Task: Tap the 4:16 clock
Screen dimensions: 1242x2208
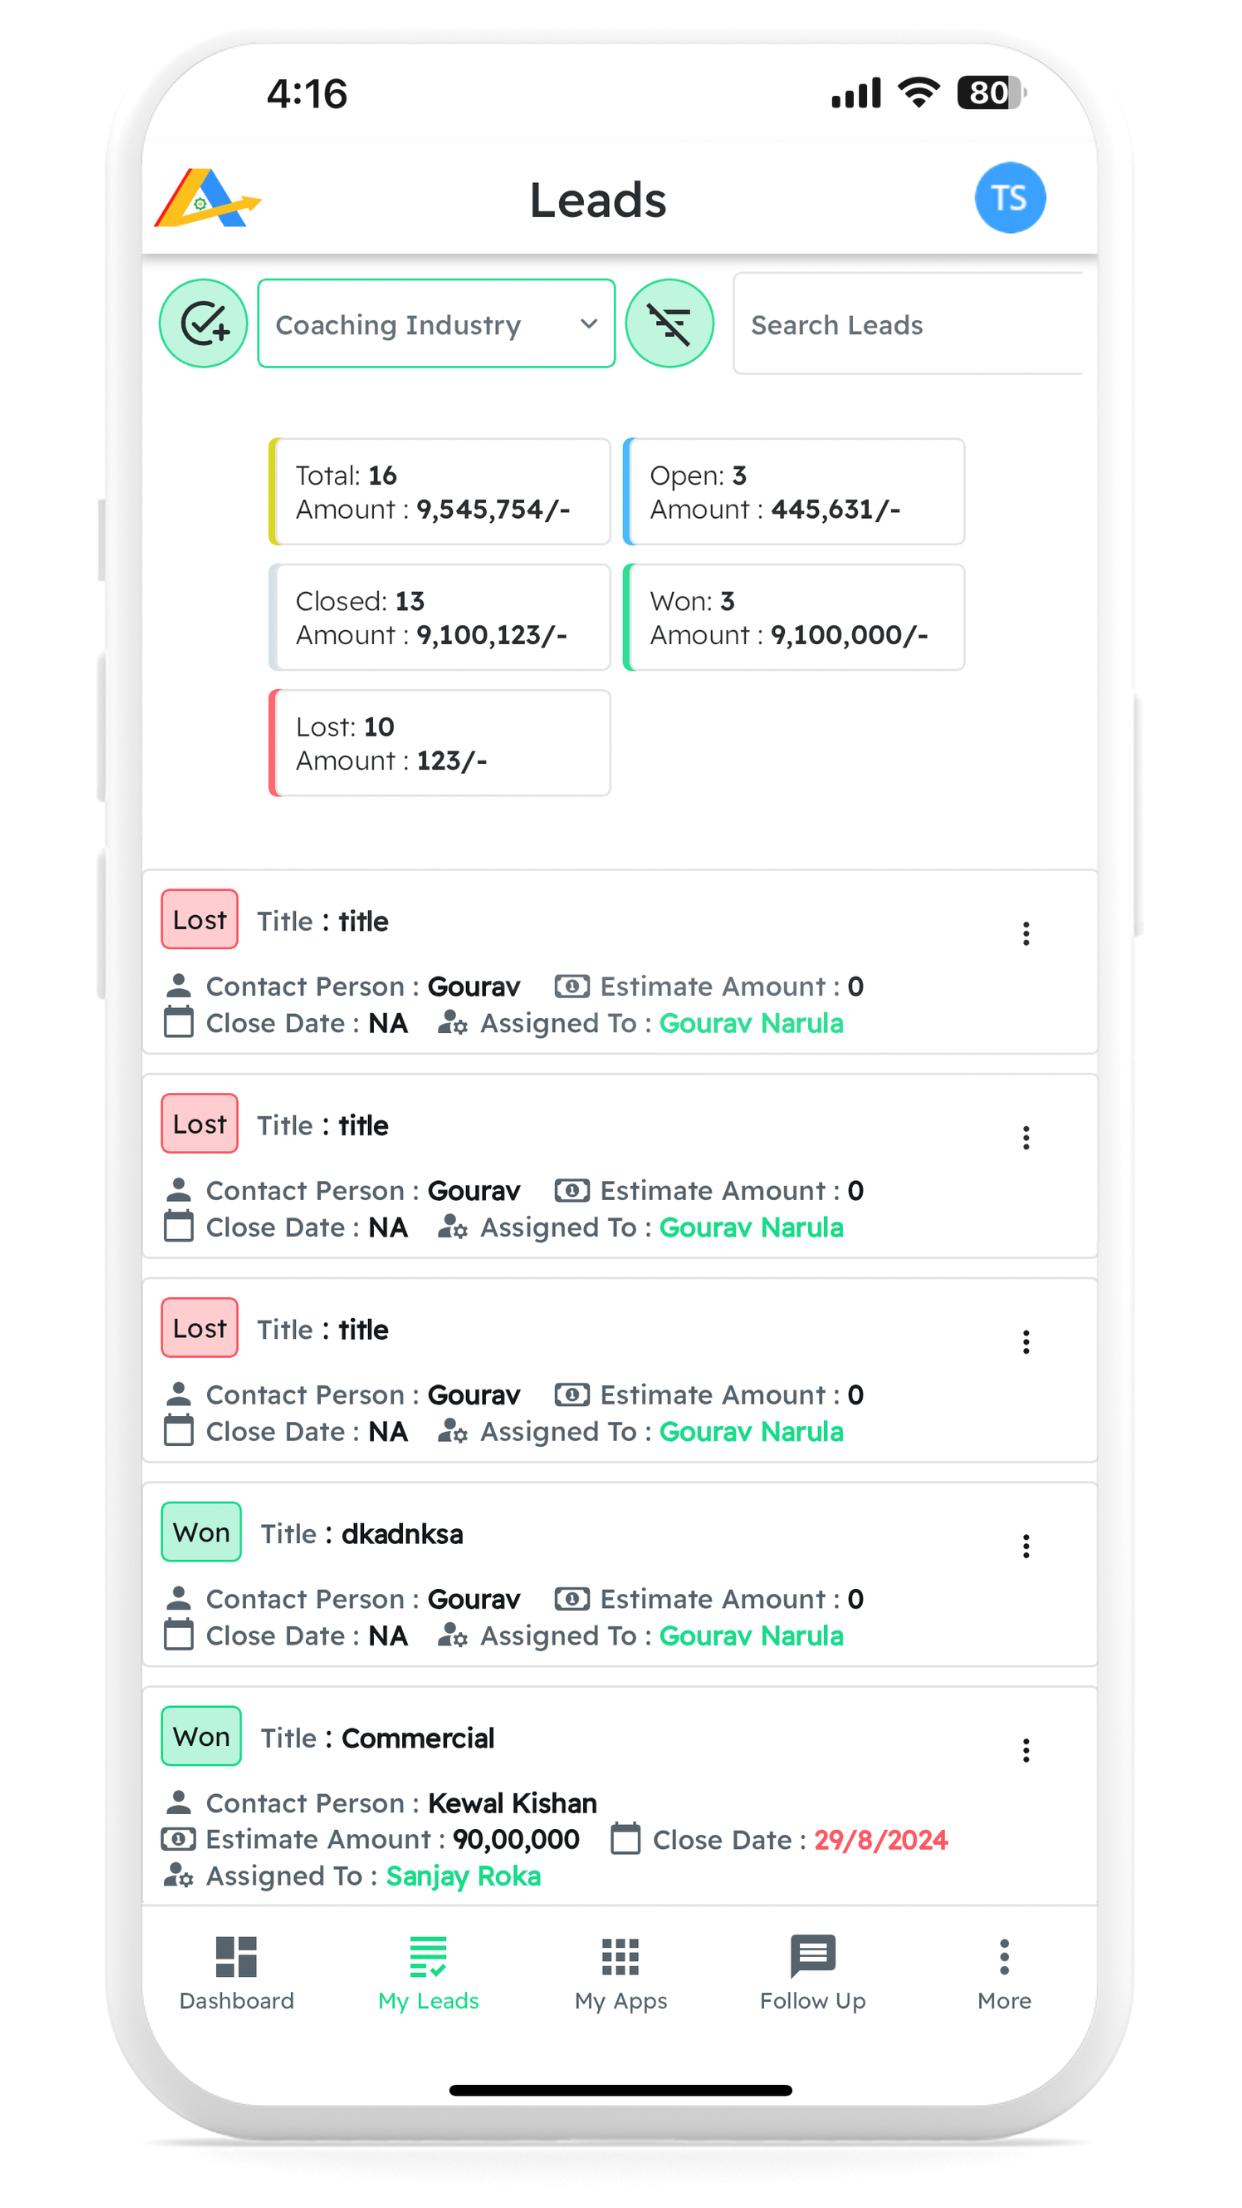Action: point(307,94)
